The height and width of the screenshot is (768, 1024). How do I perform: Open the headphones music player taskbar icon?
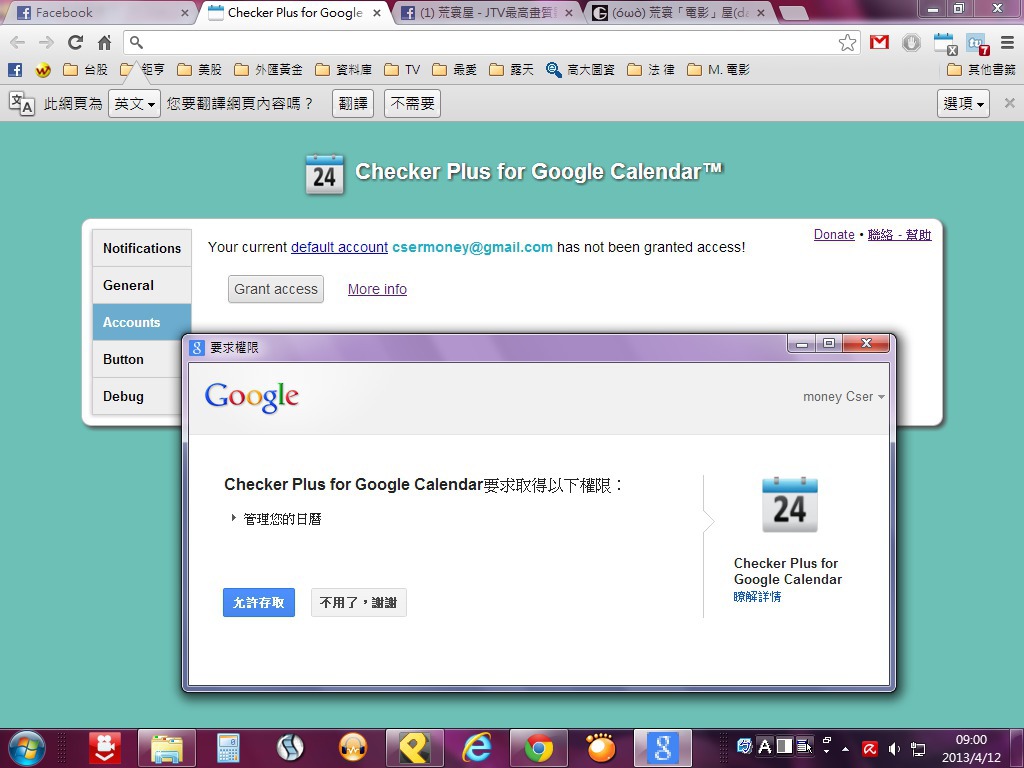click(x=353, y=748)
